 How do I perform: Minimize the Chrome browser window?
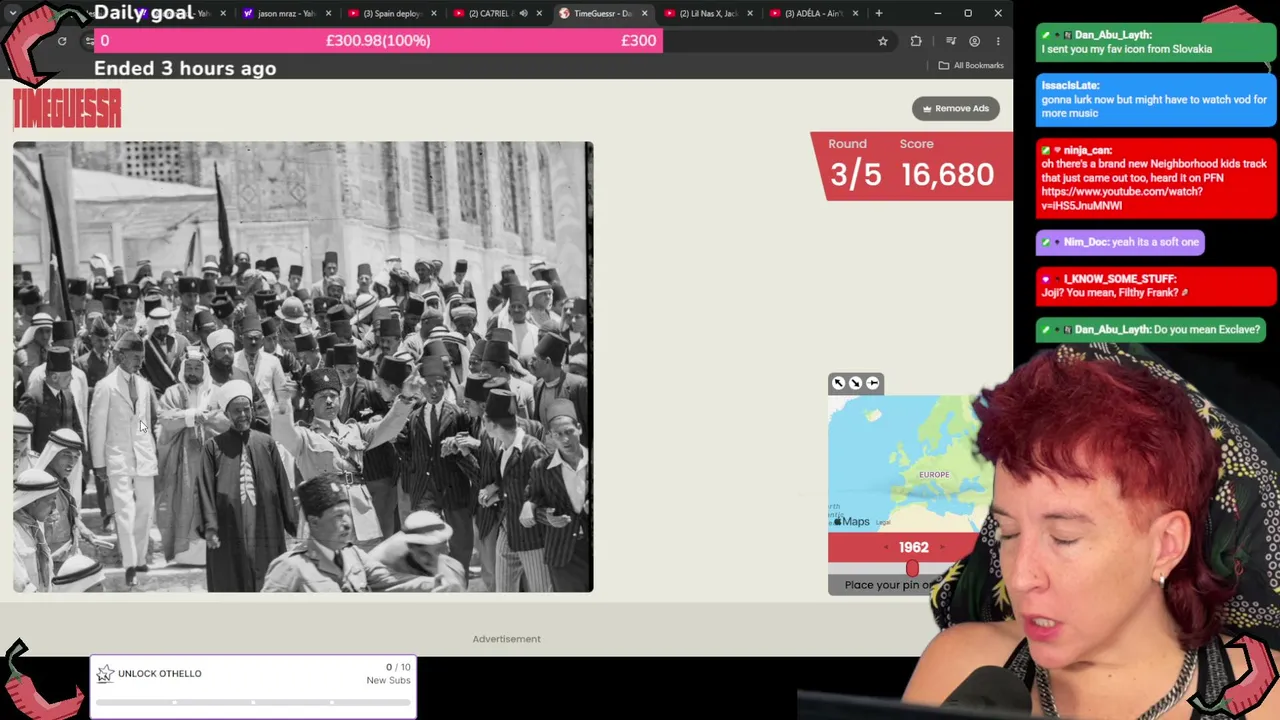(x=938, y=13)
